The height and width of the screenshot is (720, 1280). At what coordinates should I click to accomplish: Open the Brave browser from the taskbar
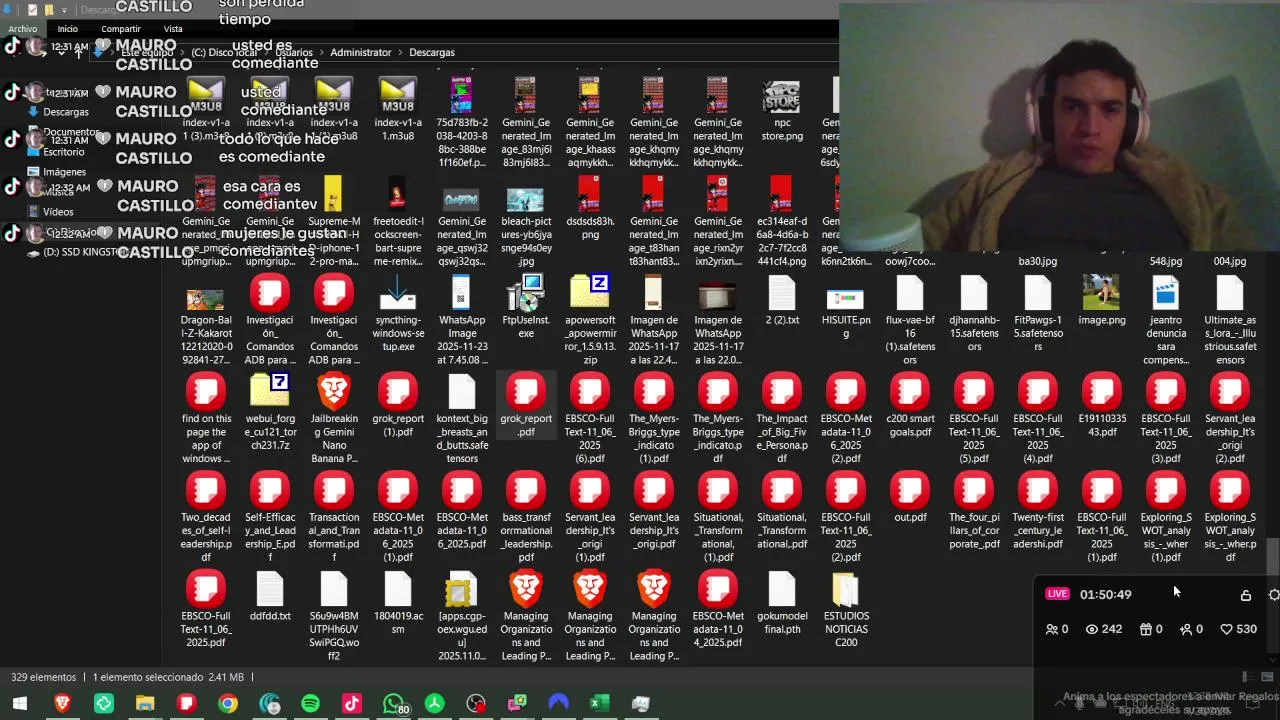pyautogui.click(x=62, y=704)
